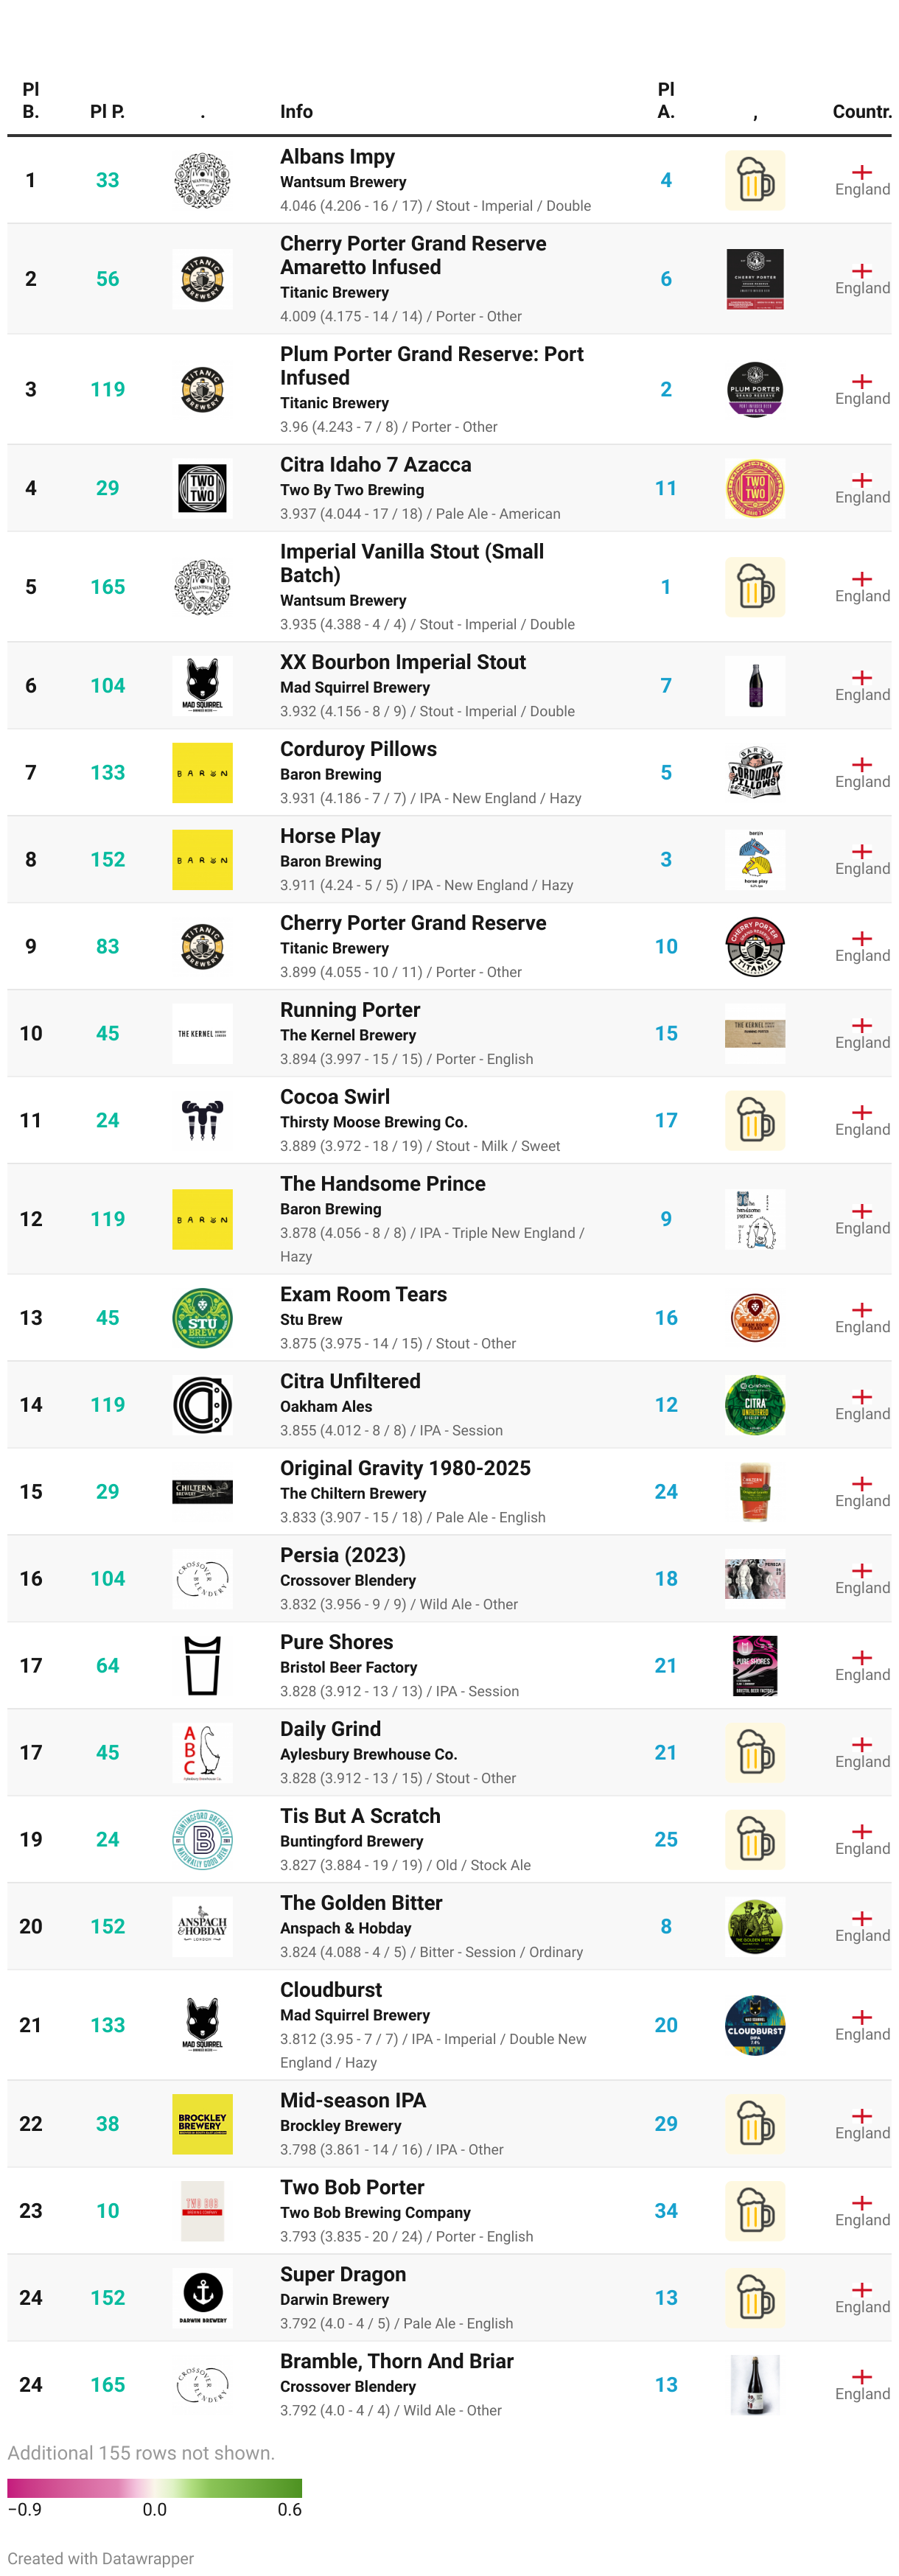899x2576 pixels.
Task: Sort the table by the Info column header
Action: [296, 112]
